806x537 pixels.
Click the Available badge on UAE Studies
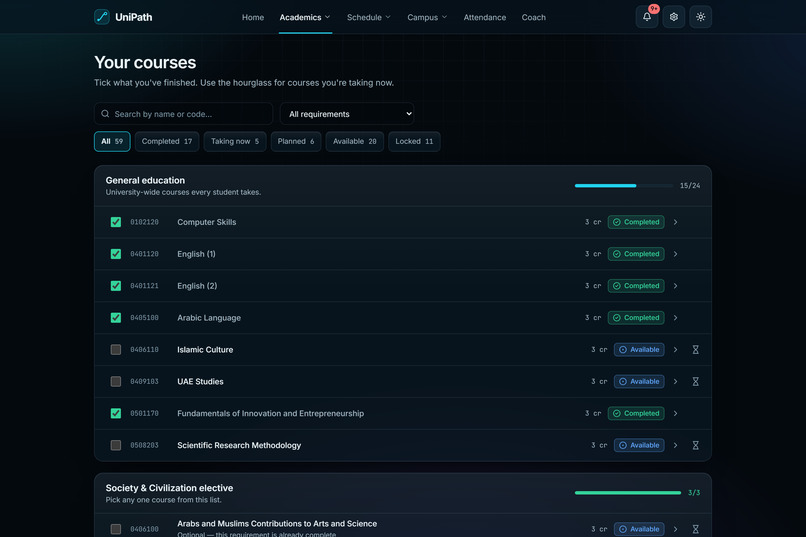(x=639, y=381)
